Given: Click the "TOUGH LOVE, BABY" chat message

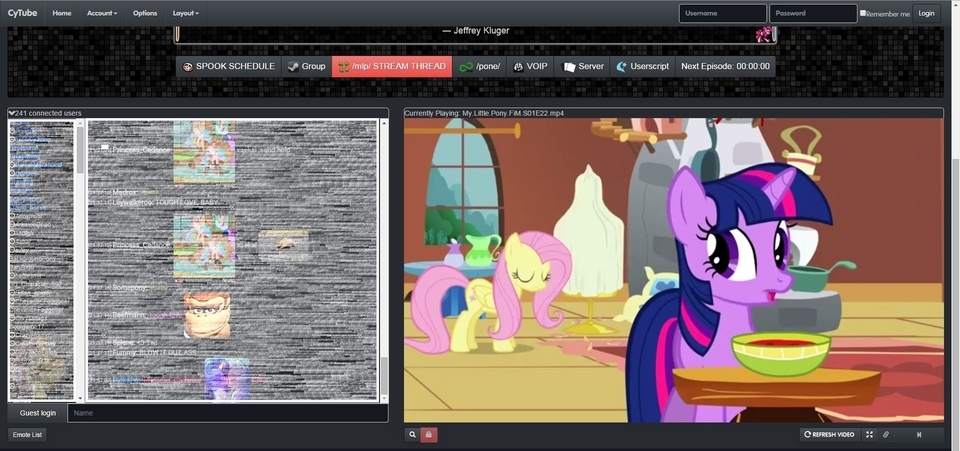Looking at the screenshot, I should click(187, 202).
